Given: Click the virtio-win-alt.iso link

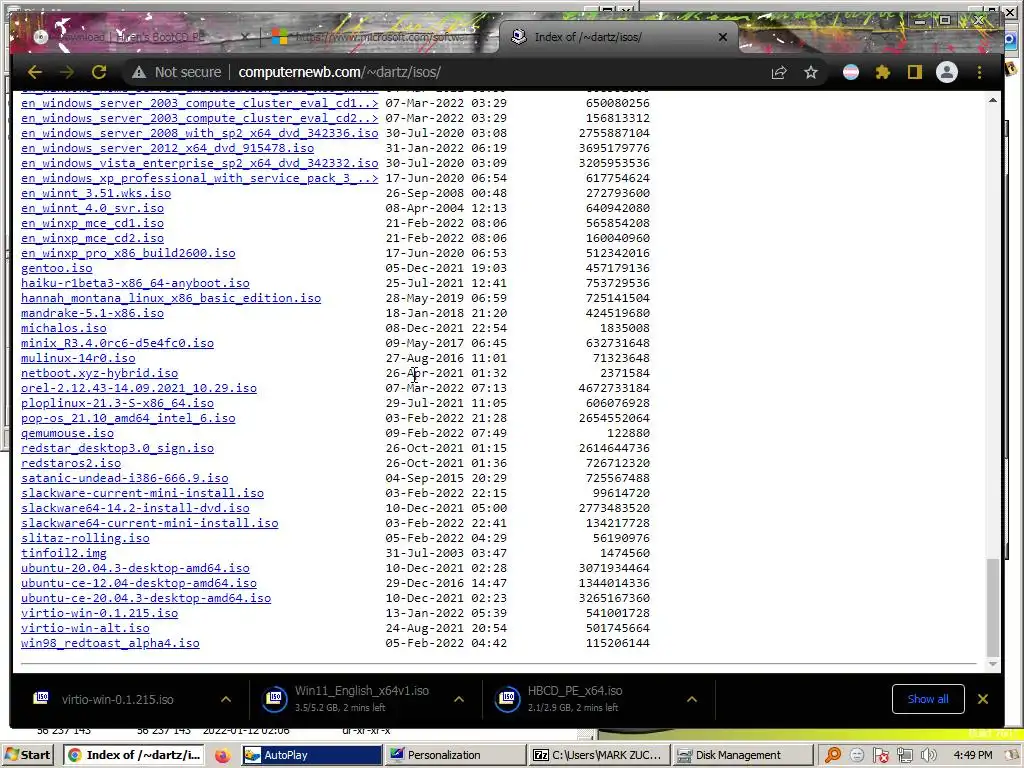Looking at the screenshot, I should click(86, 628).
